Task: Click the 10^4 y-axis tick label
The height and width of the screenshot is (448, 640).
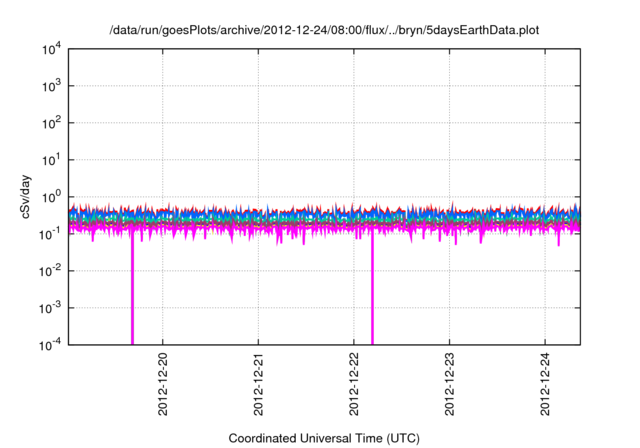Action: (x=52, y=50)
